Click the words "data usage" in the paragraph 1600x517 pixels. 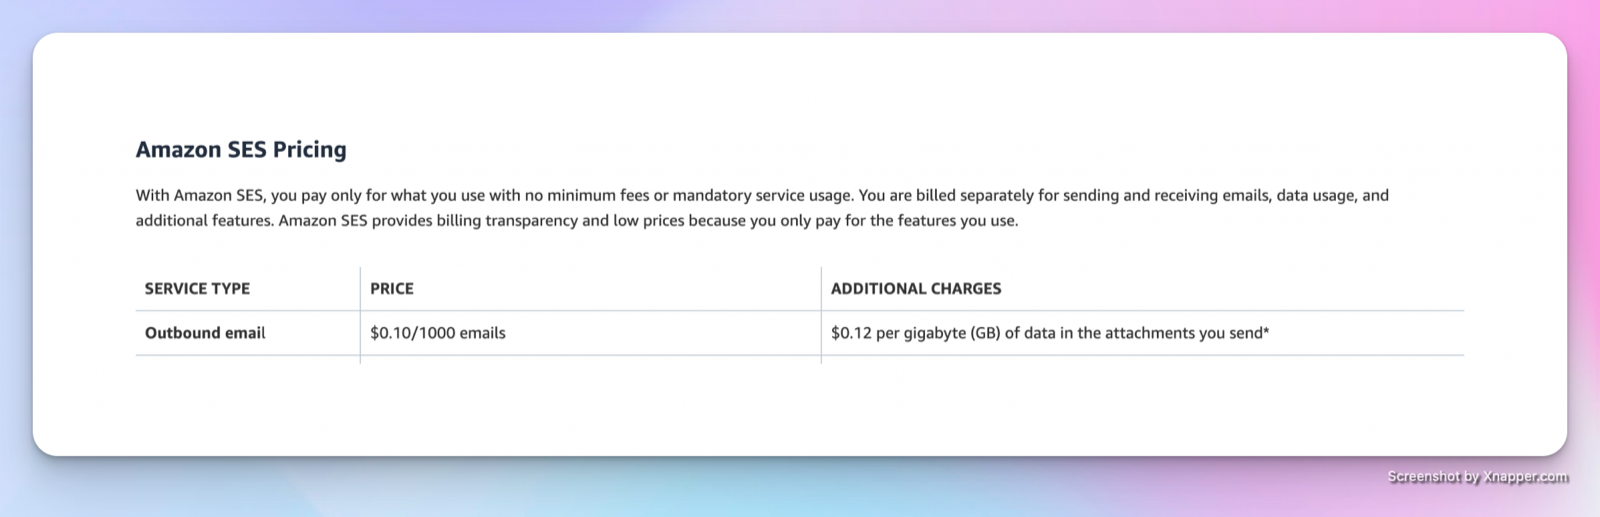(x=1315, y=195)
